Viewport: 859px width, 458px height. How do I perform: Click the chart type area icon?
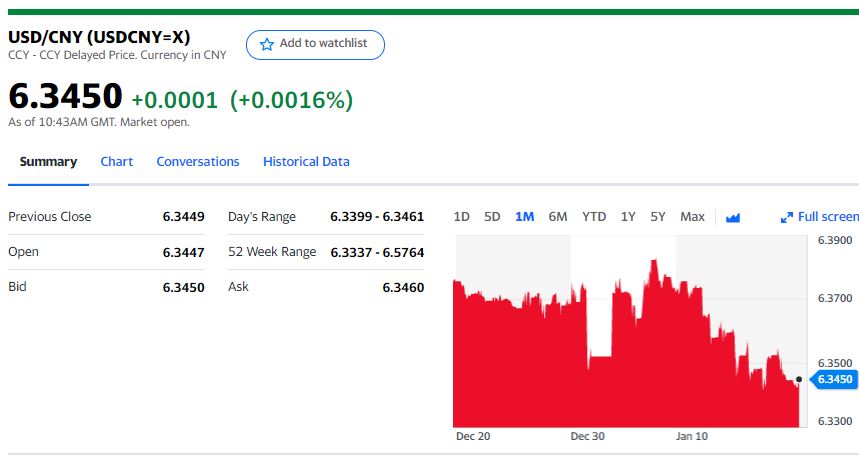pos(732,217)
